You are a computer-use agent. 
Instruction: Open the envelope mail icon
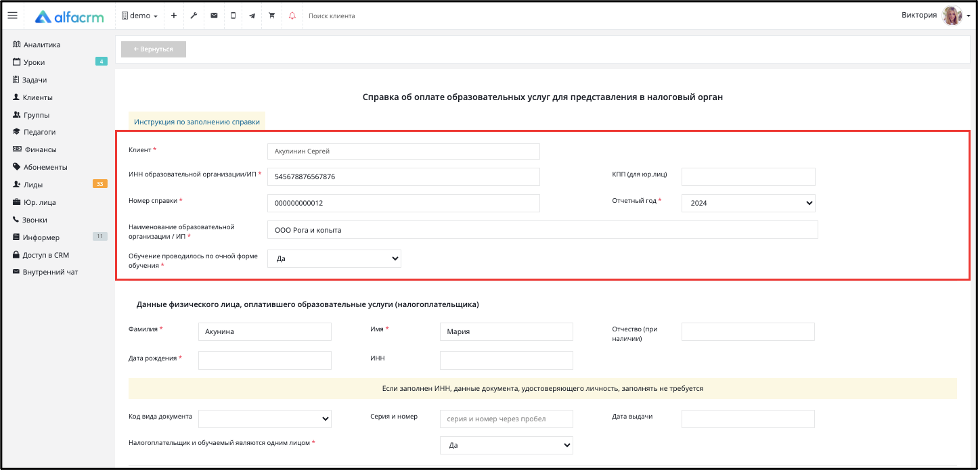214,16
